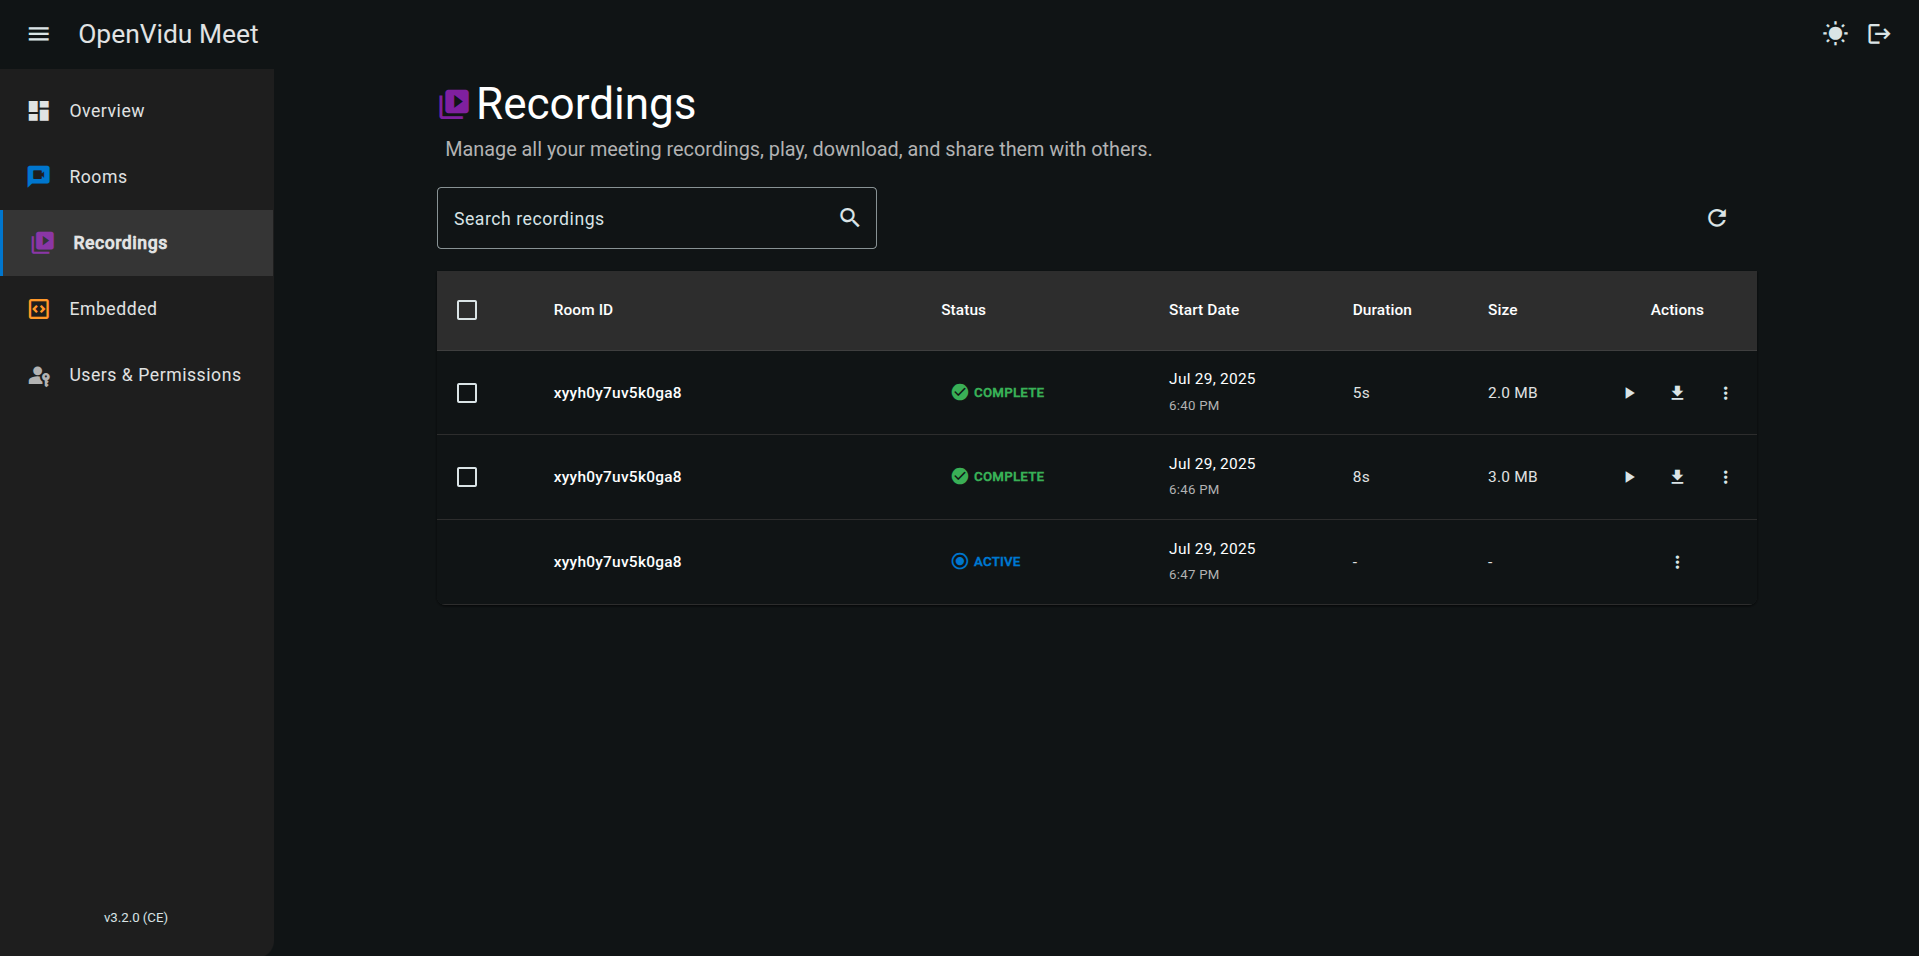Open Users & Permissions
The image size is (1919, 956).
(x=155, y=375)
